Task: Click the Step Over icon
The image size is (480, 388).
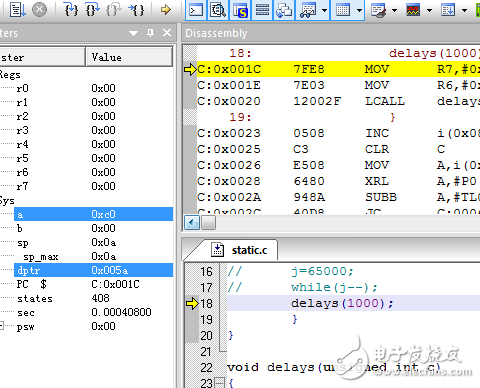Action: (x=93, y=10)
